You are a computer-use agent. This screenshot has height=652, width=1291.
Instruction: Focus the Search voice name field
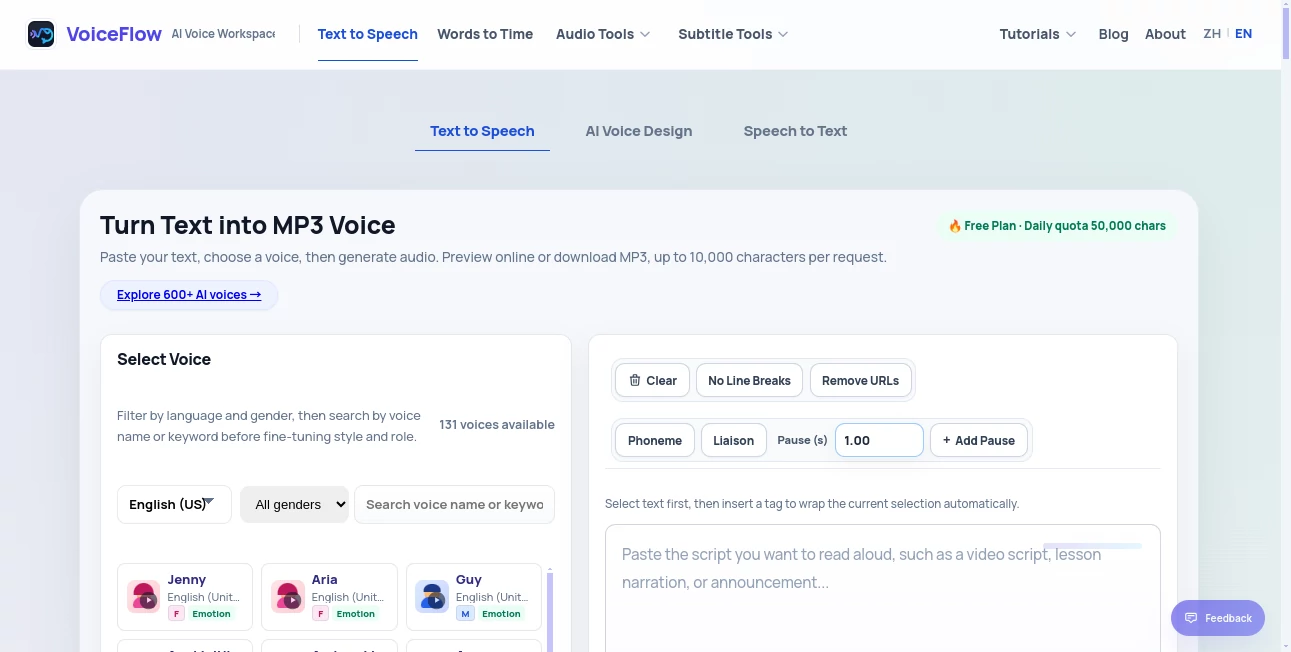(x=454, y=504)
